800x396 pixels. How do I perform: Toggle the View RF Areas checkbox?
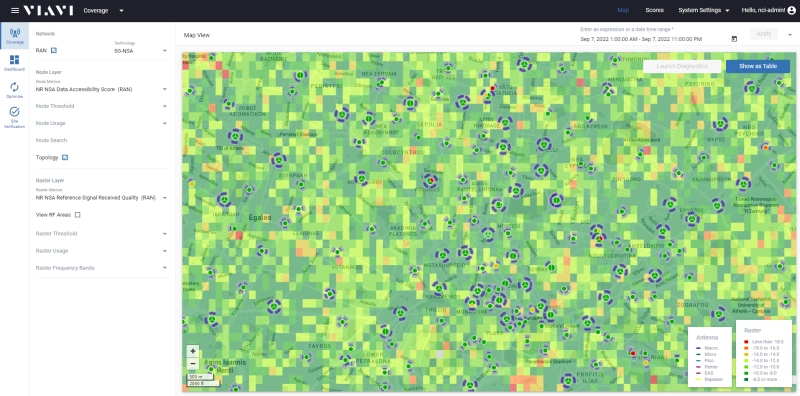tap(78, 215)
